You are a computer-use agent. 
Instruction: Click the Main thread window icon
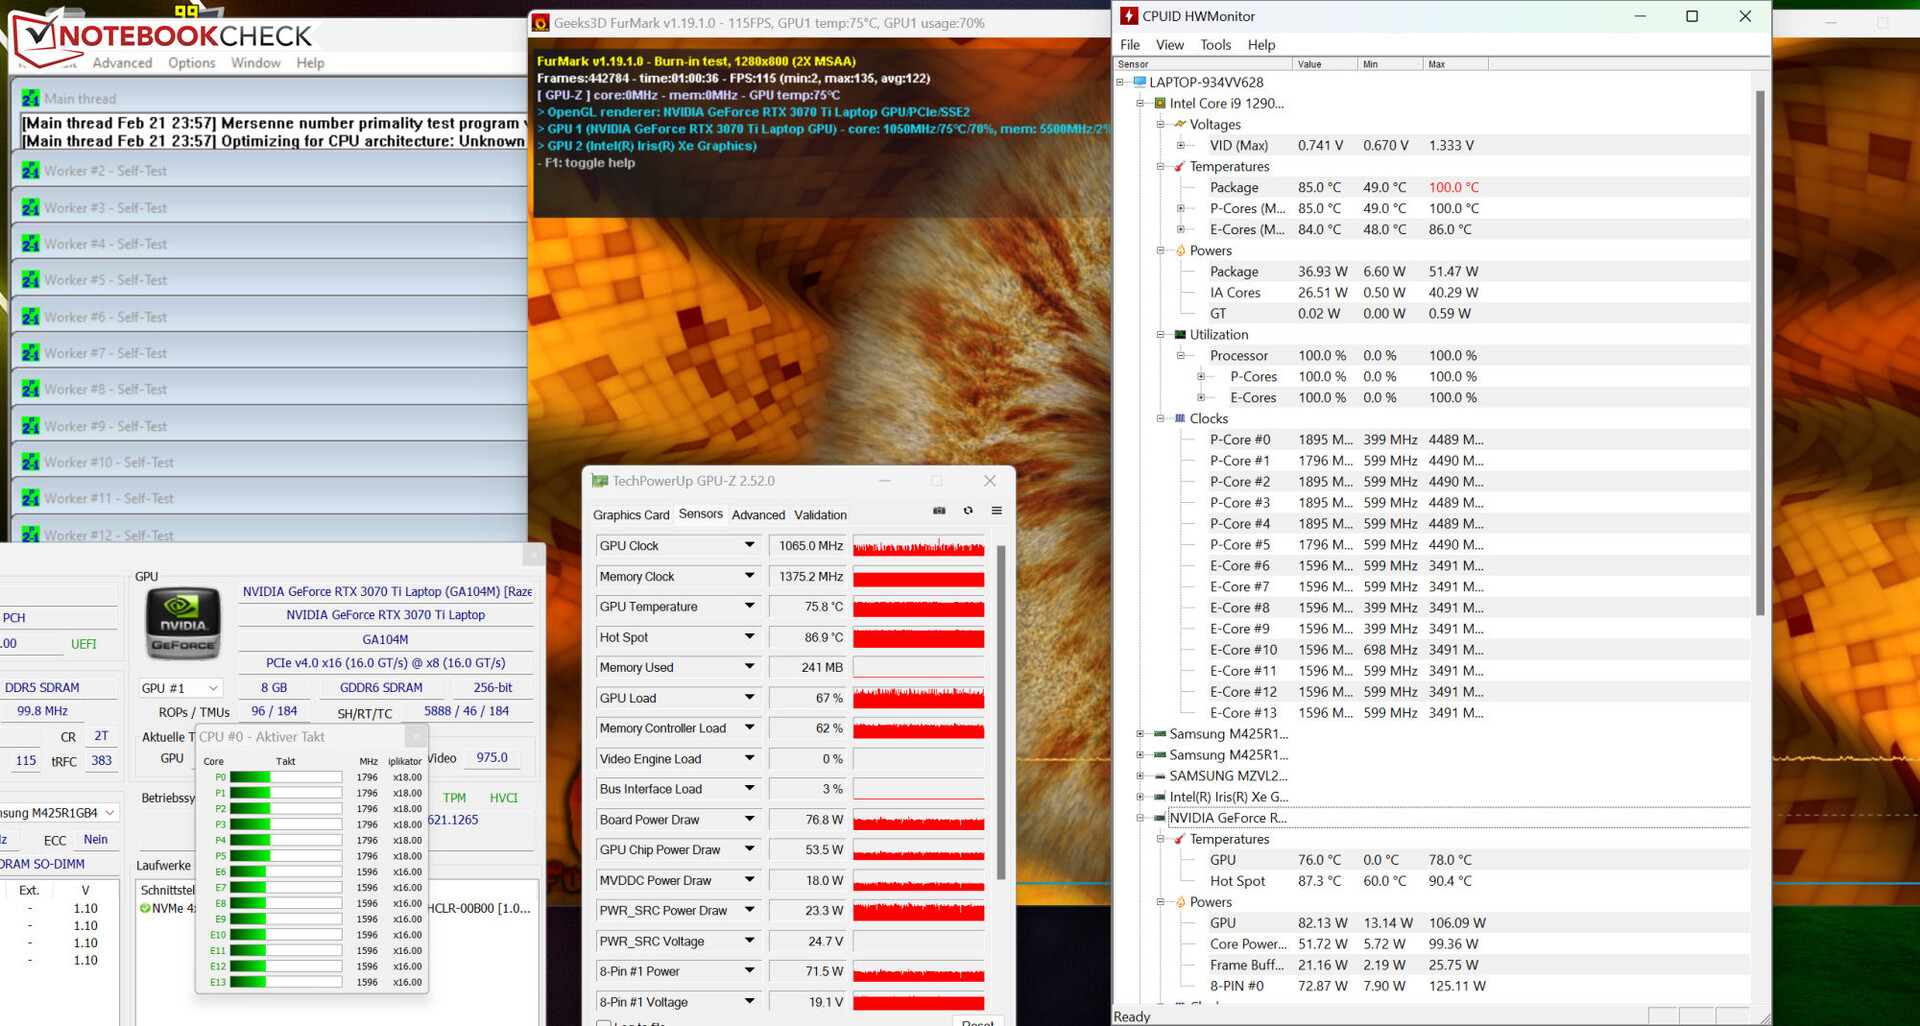(x=30, y=98)
